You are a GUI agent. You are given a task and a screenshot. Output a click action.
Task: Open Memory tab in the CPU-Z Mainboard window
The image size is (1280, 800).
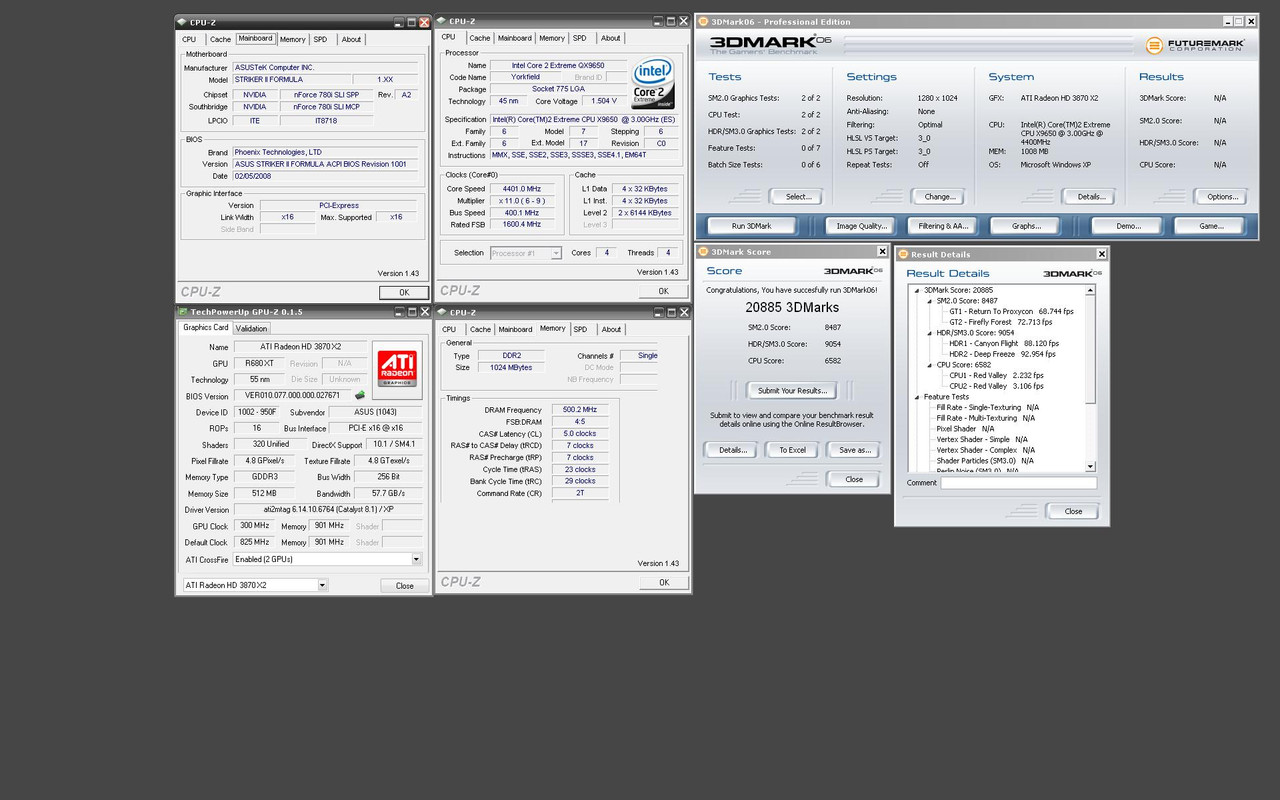pyautogui.click(x=292, y=39)
